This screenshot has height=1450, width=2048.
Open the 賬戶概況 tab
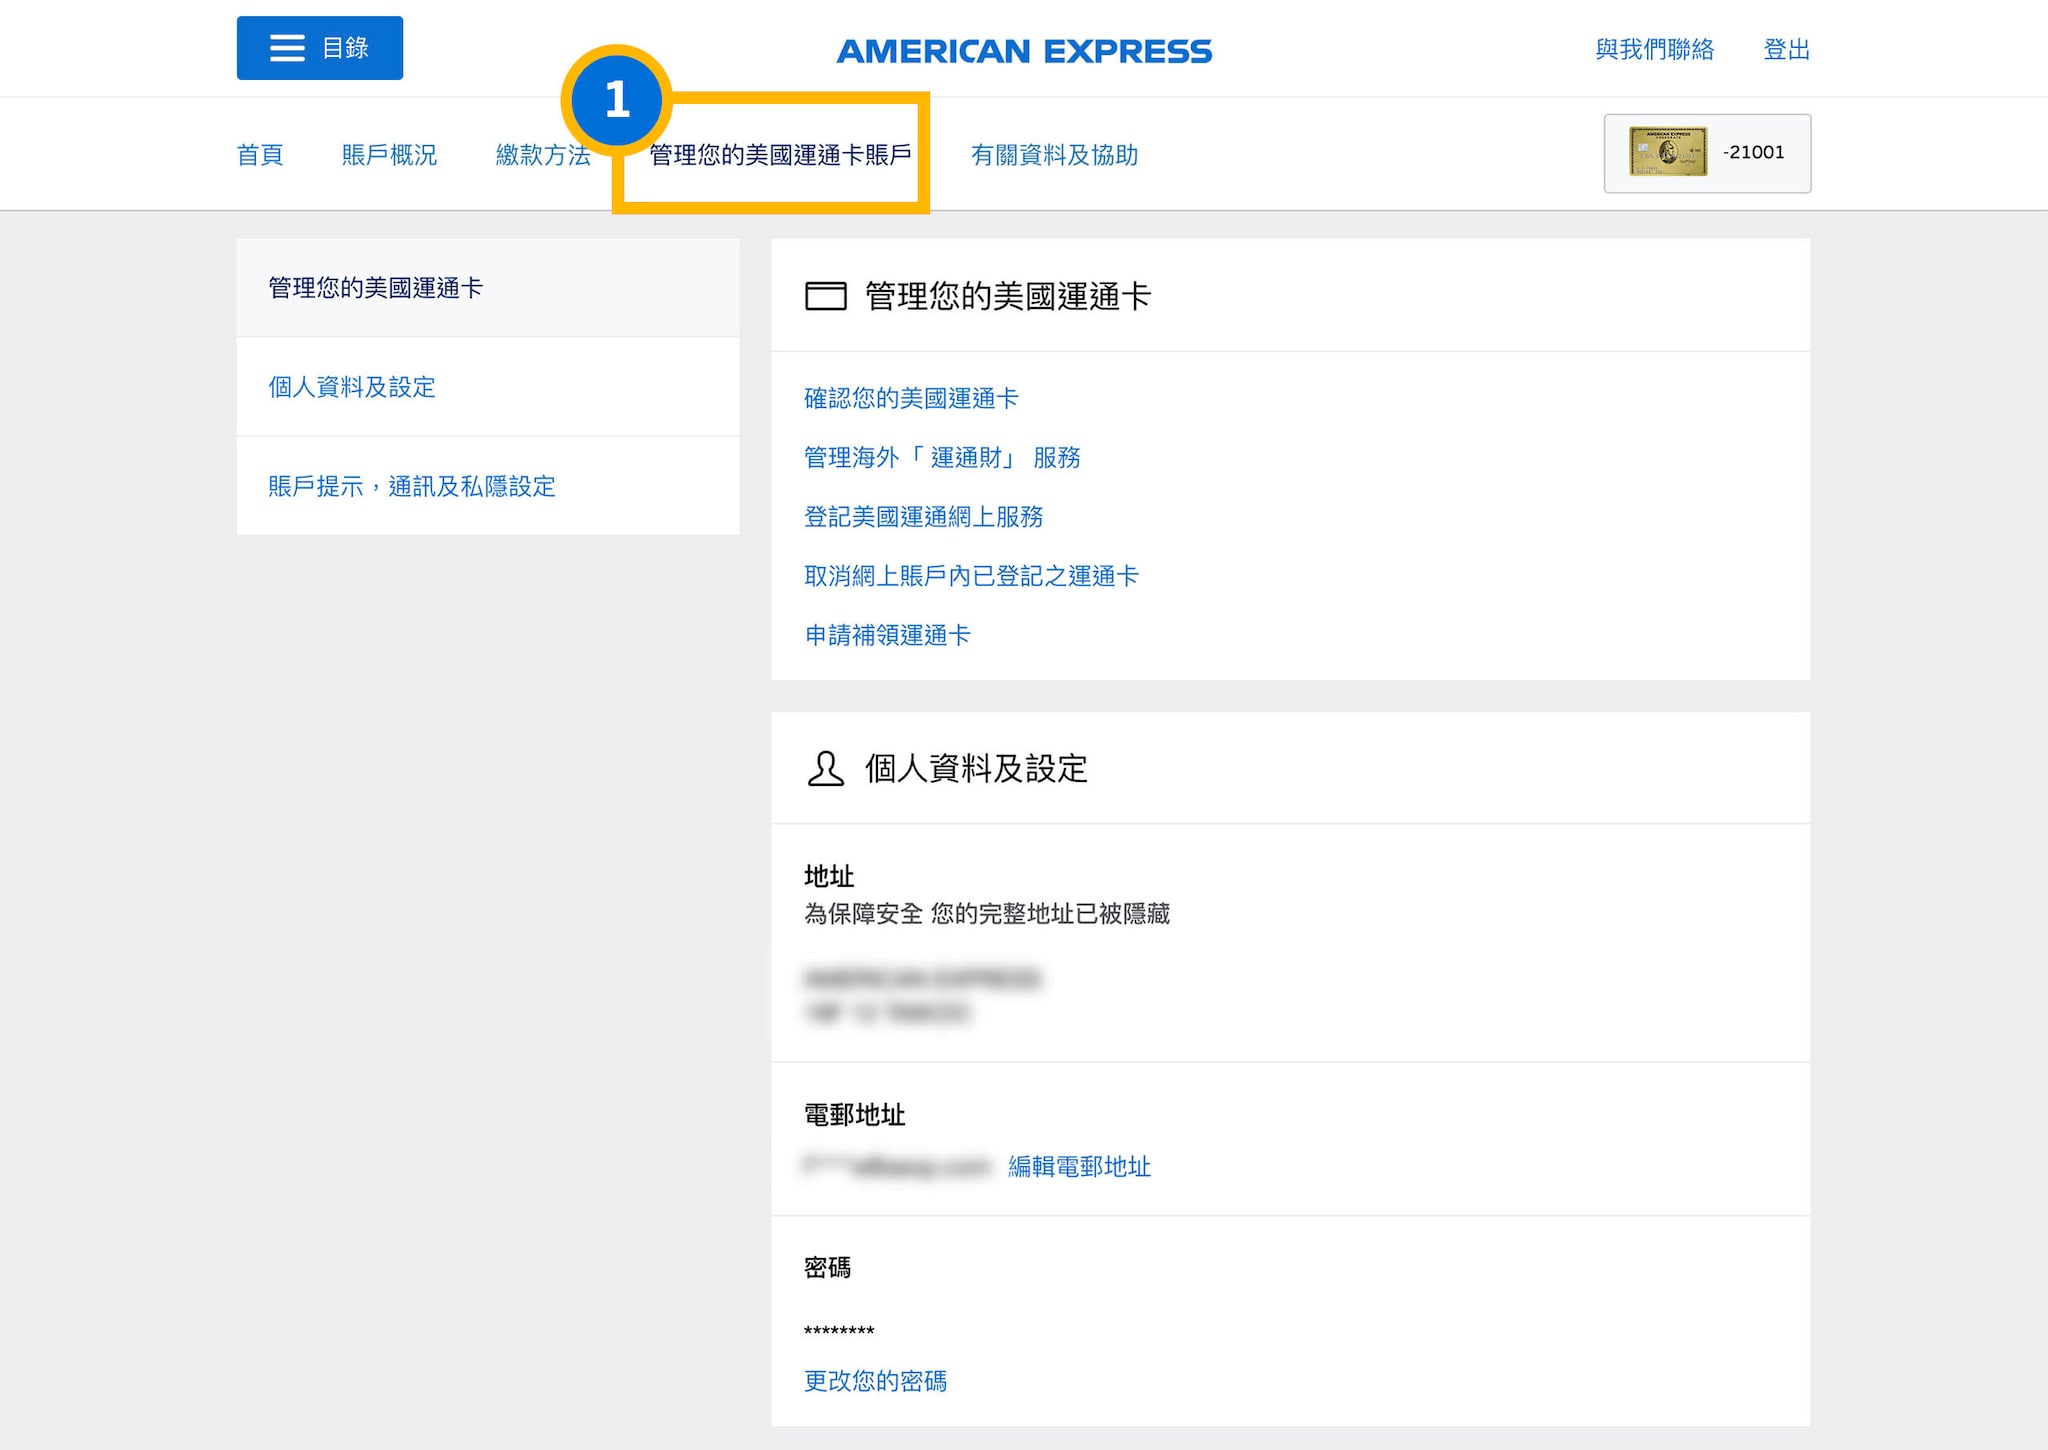387,155
